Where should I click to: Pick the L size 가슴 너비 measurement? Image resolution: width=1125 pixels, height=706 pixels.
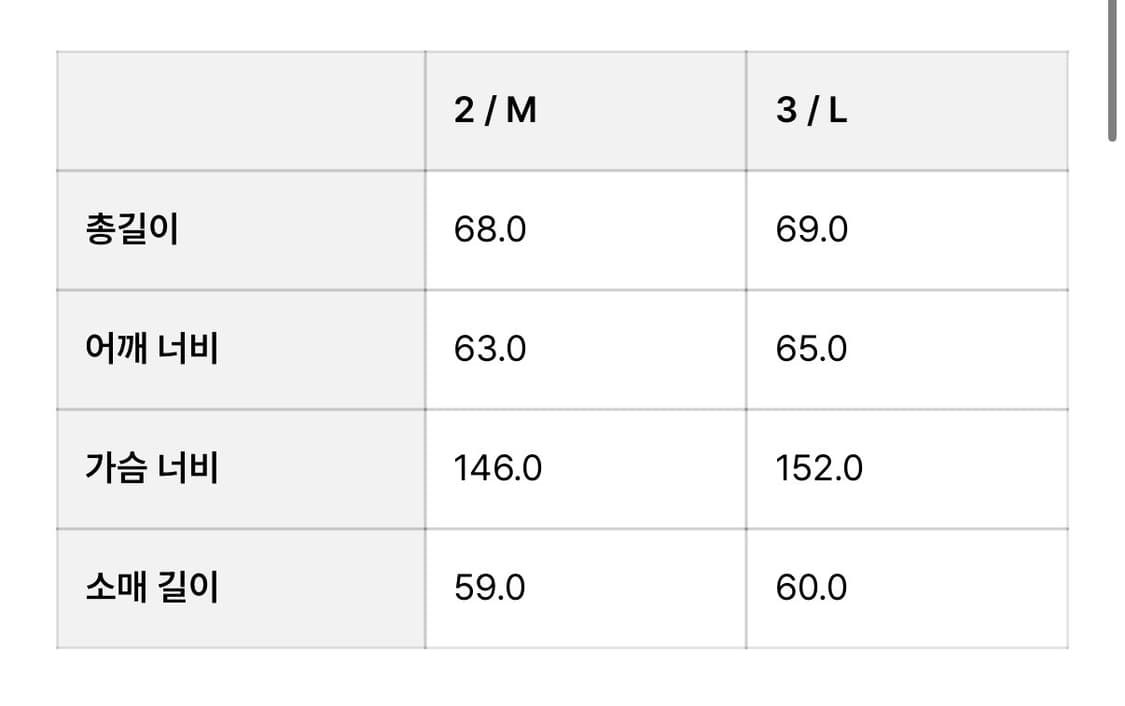coord(819,468)
